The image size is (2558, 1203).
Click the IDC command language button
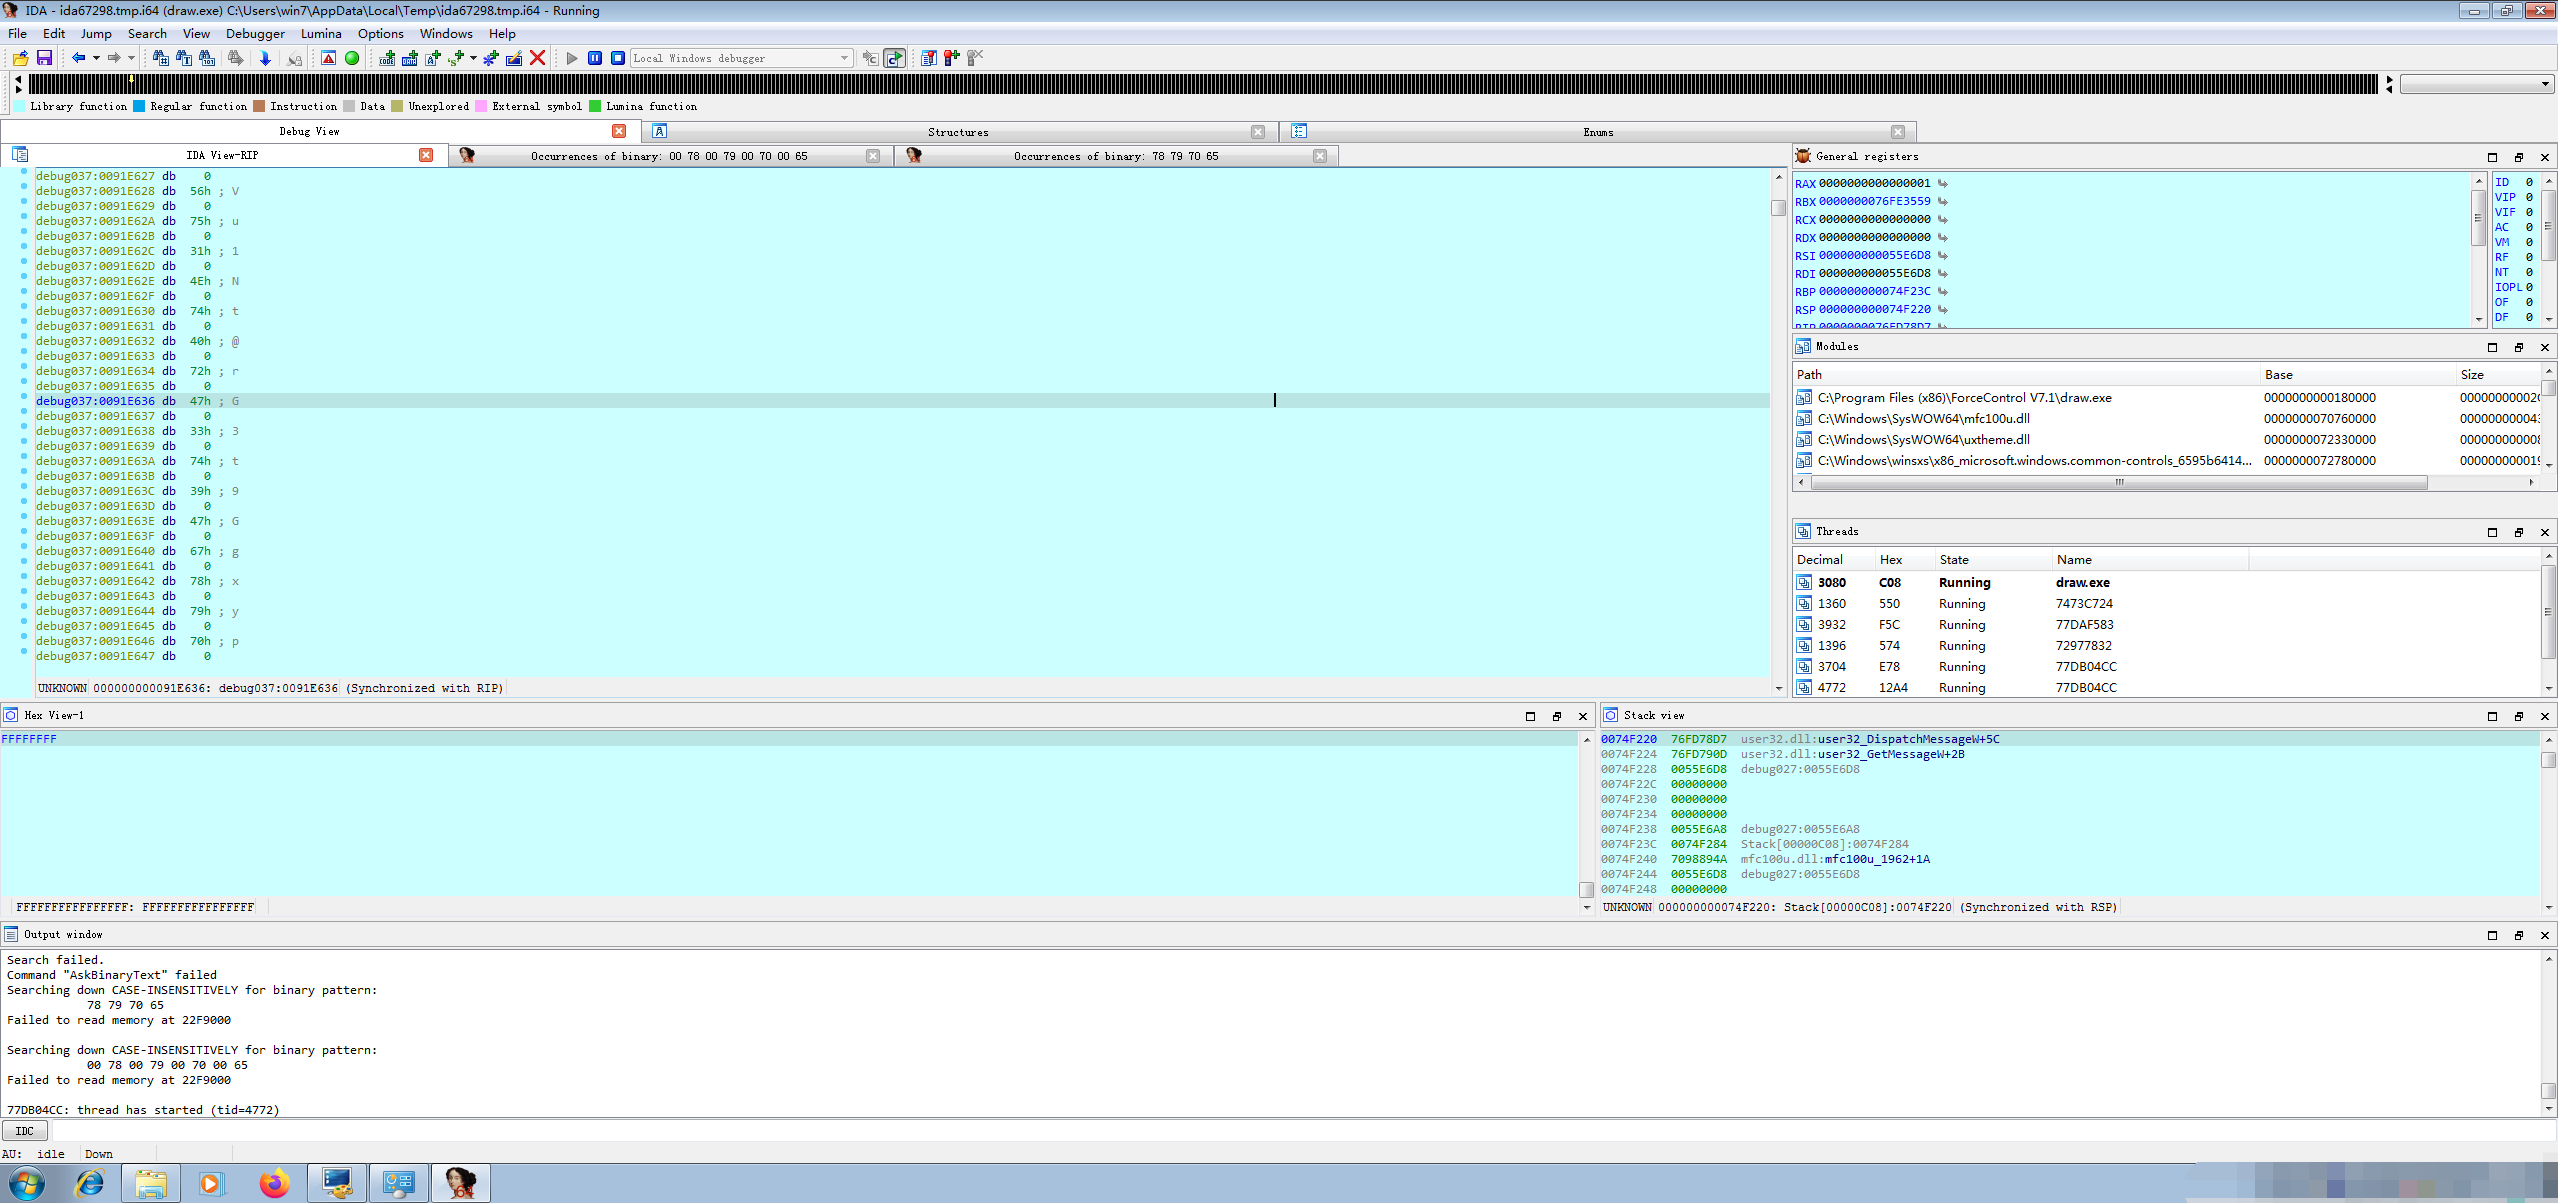click(25, 1131)
